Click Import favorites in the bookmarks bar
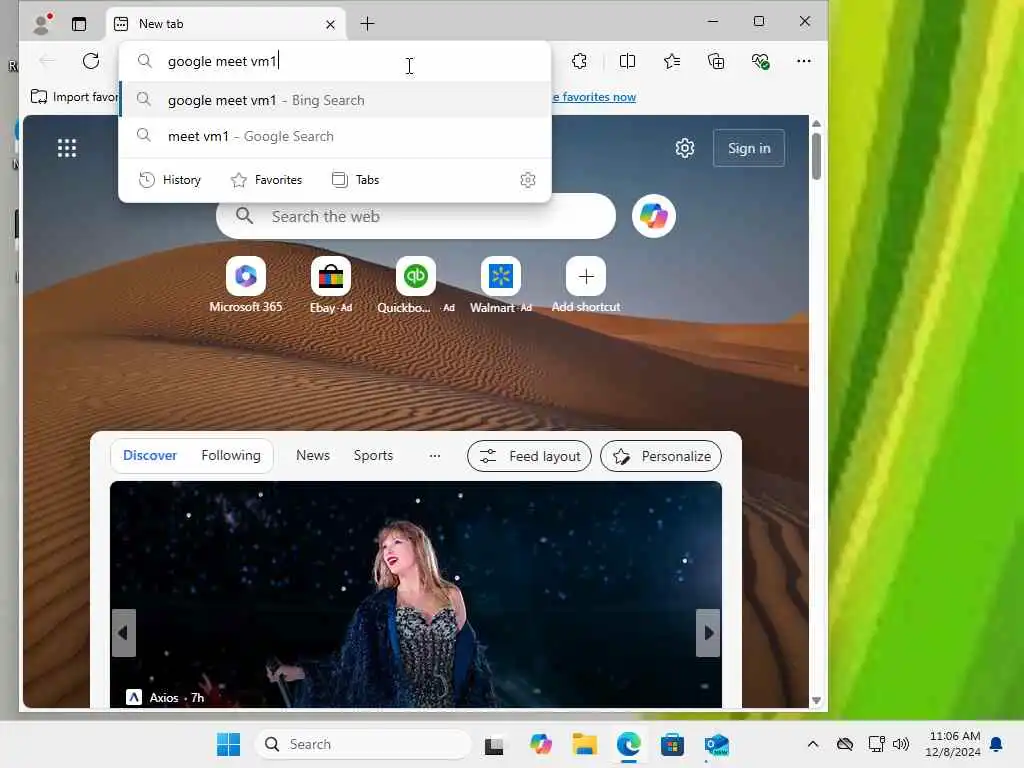The width and height of the screenshot is (1024, 768). click(74, 97)
